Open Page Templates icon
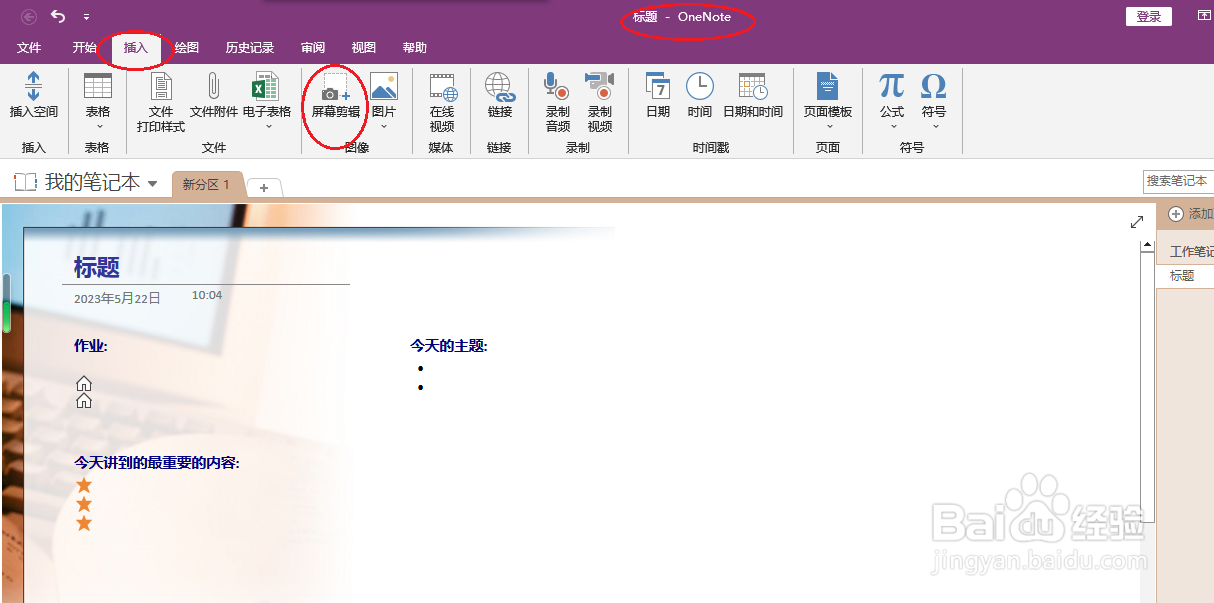Viewport: 1214px width, 603px height. tap(827, 86)
